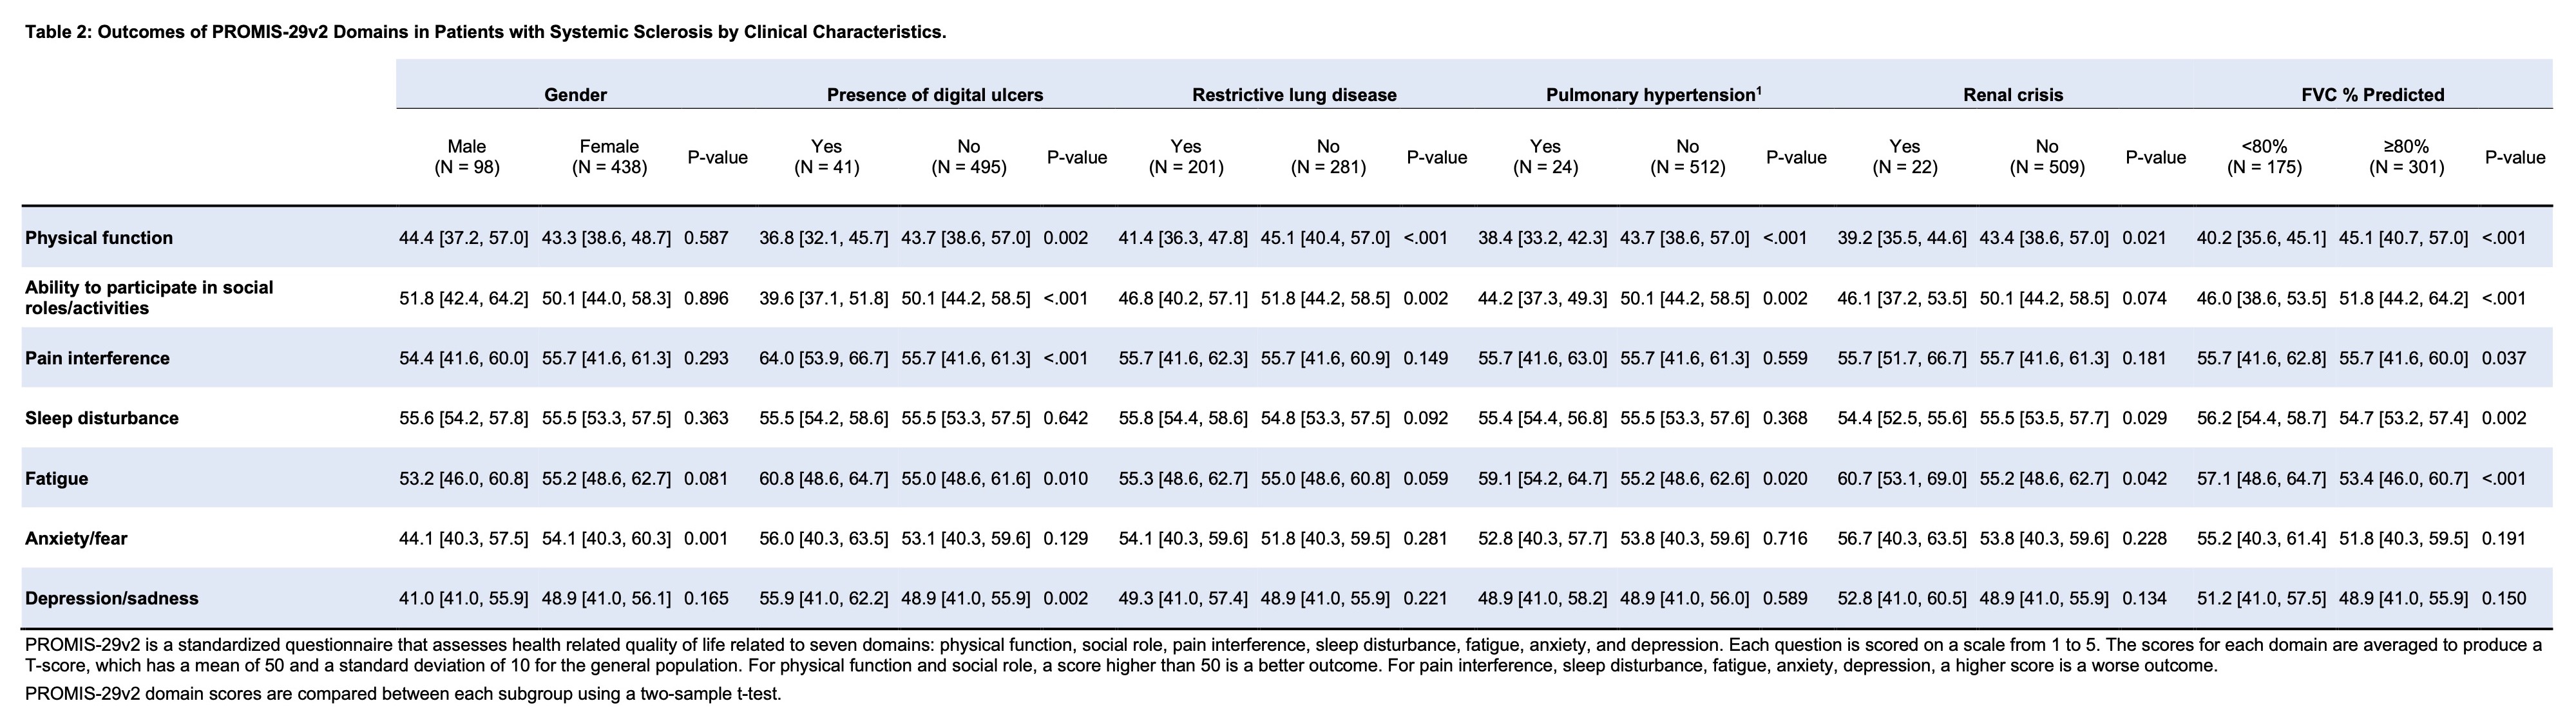The height and width of the screenshot is (721, 2576).
Task: Click the Male (N = 98) subheader
Action: point(467,157)
